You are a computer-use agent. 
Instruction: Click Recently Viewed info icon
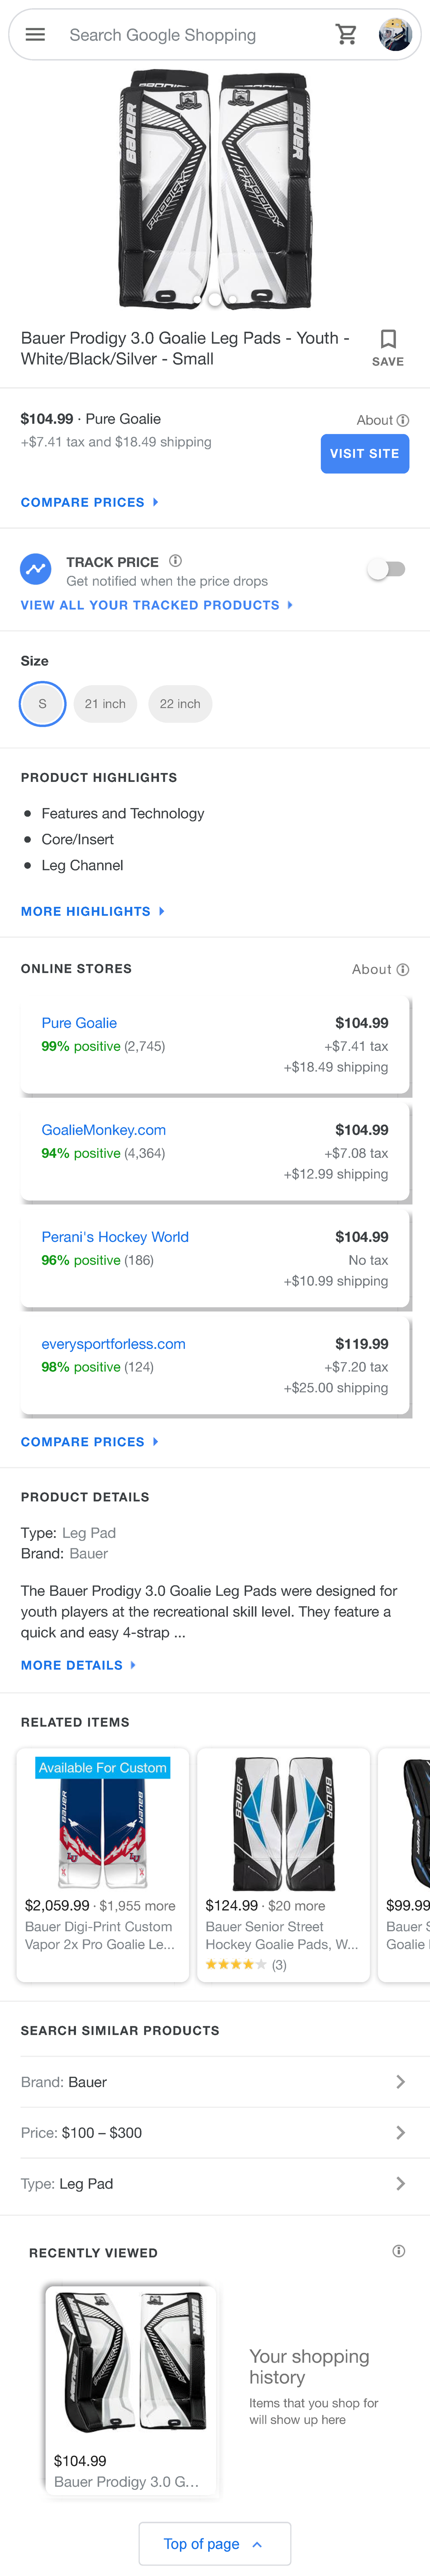399,2251
